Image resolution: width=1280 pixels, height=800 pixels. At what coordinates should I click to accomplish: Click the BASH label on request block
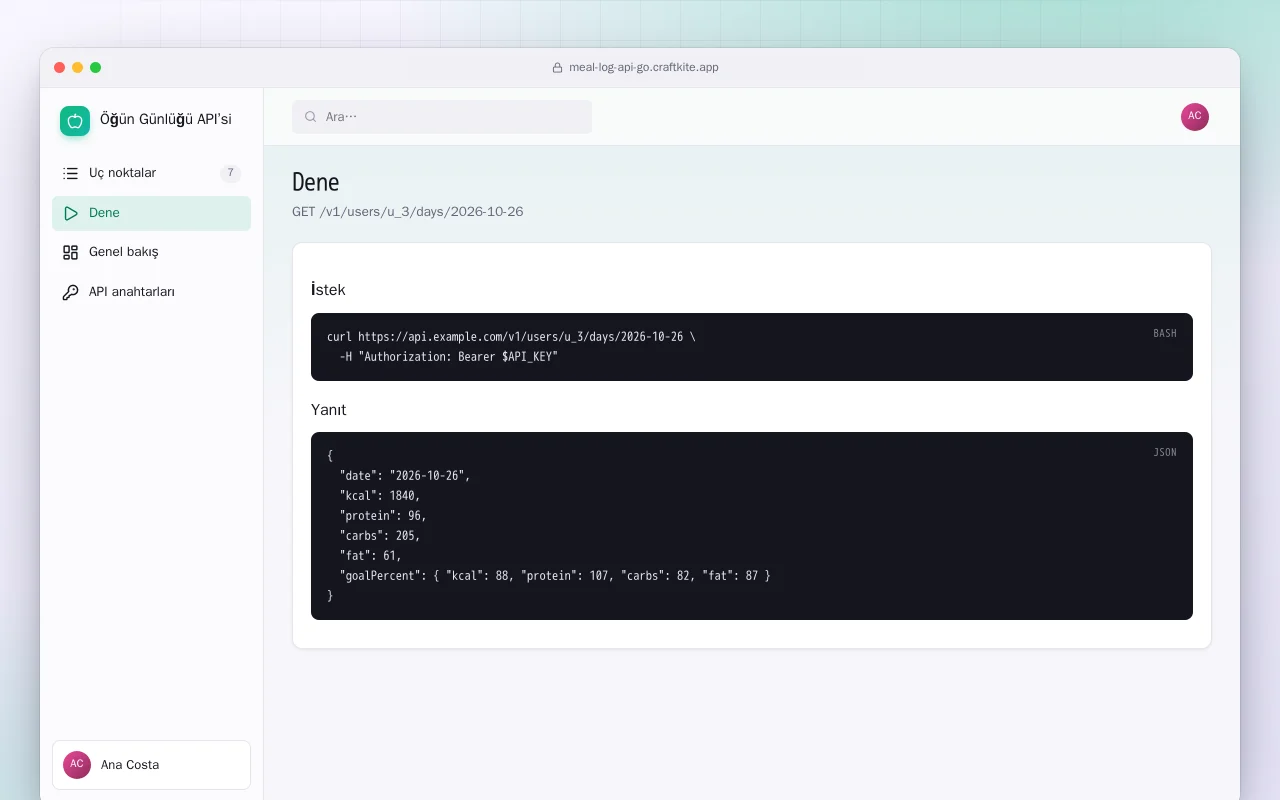click(1165, 333)
